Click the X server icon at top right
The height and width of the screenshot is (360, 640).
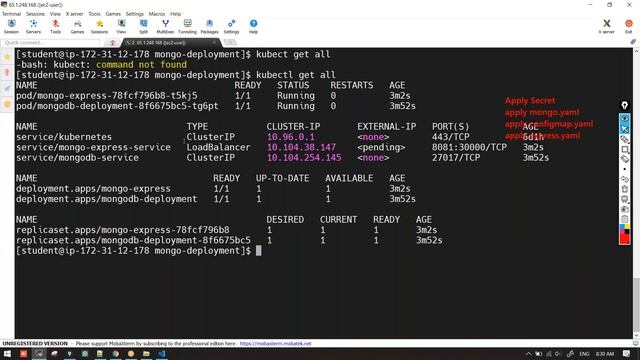pyautogui.click(x=607, y=27)
